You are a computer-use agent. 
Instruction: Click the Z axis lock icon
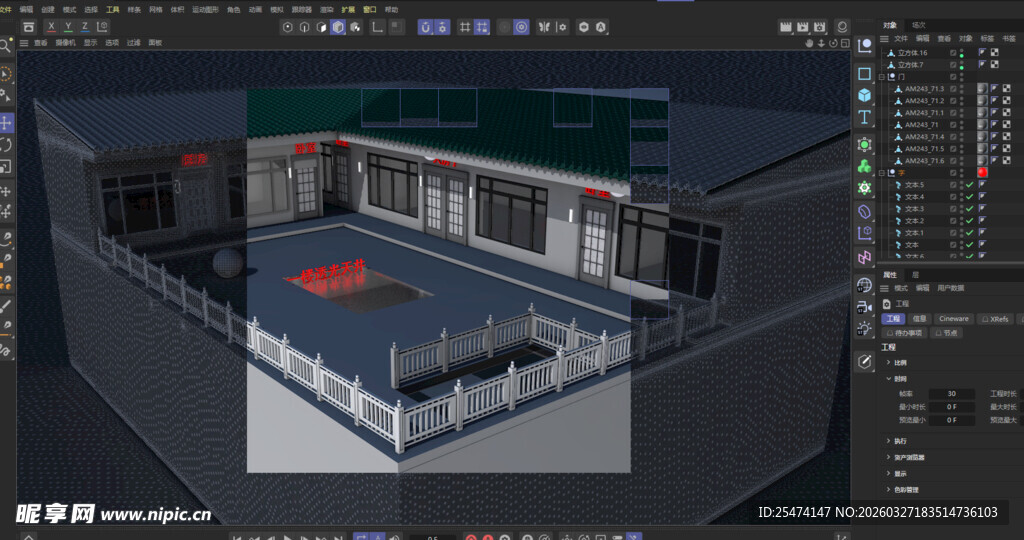coord(85,26)
